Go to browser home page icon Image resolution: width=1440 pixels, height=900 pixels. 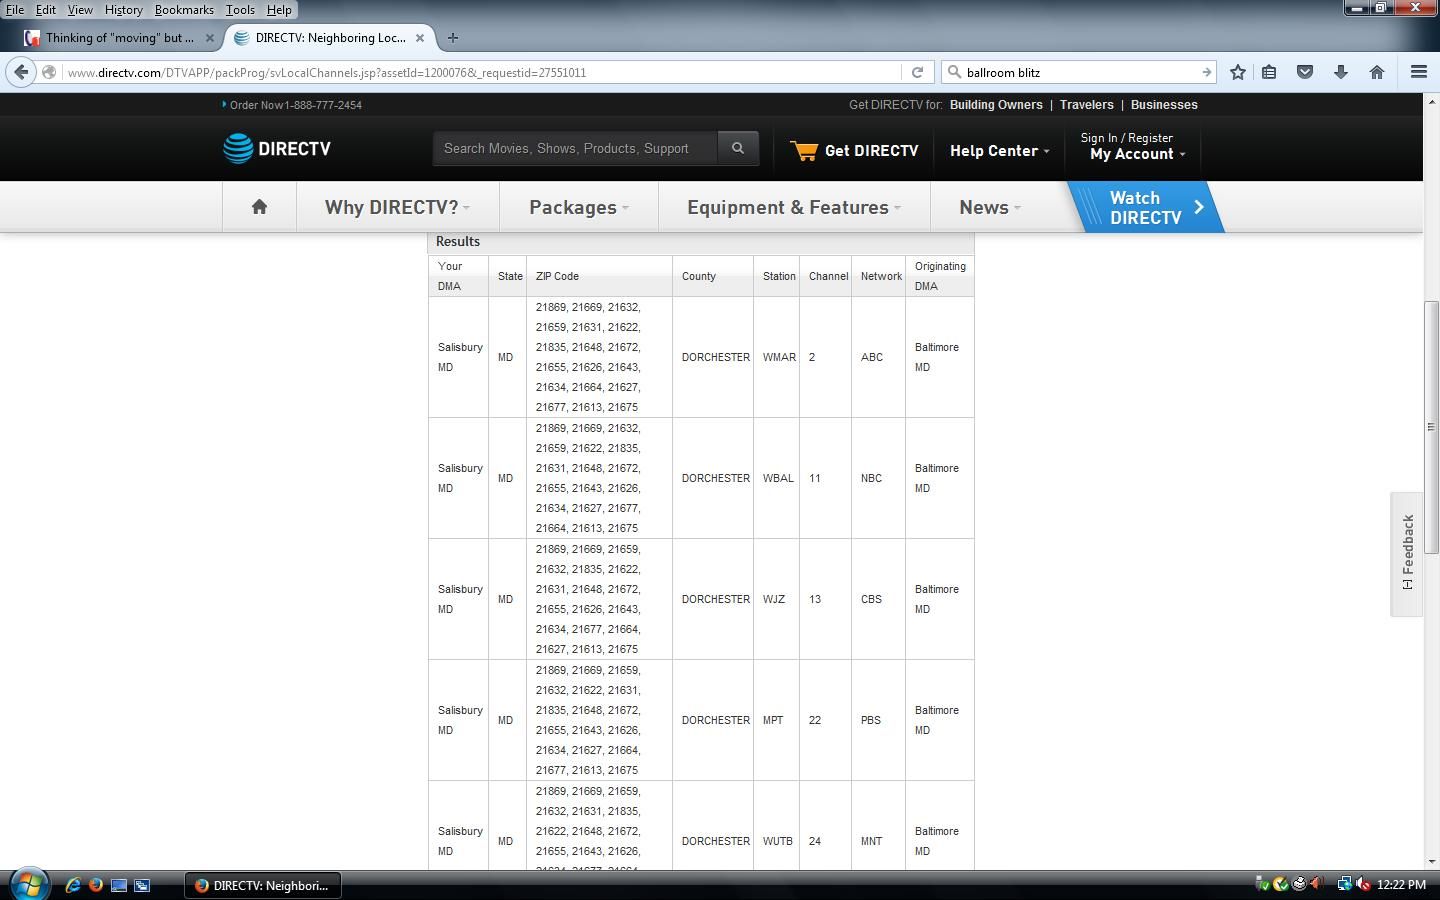1377,72
